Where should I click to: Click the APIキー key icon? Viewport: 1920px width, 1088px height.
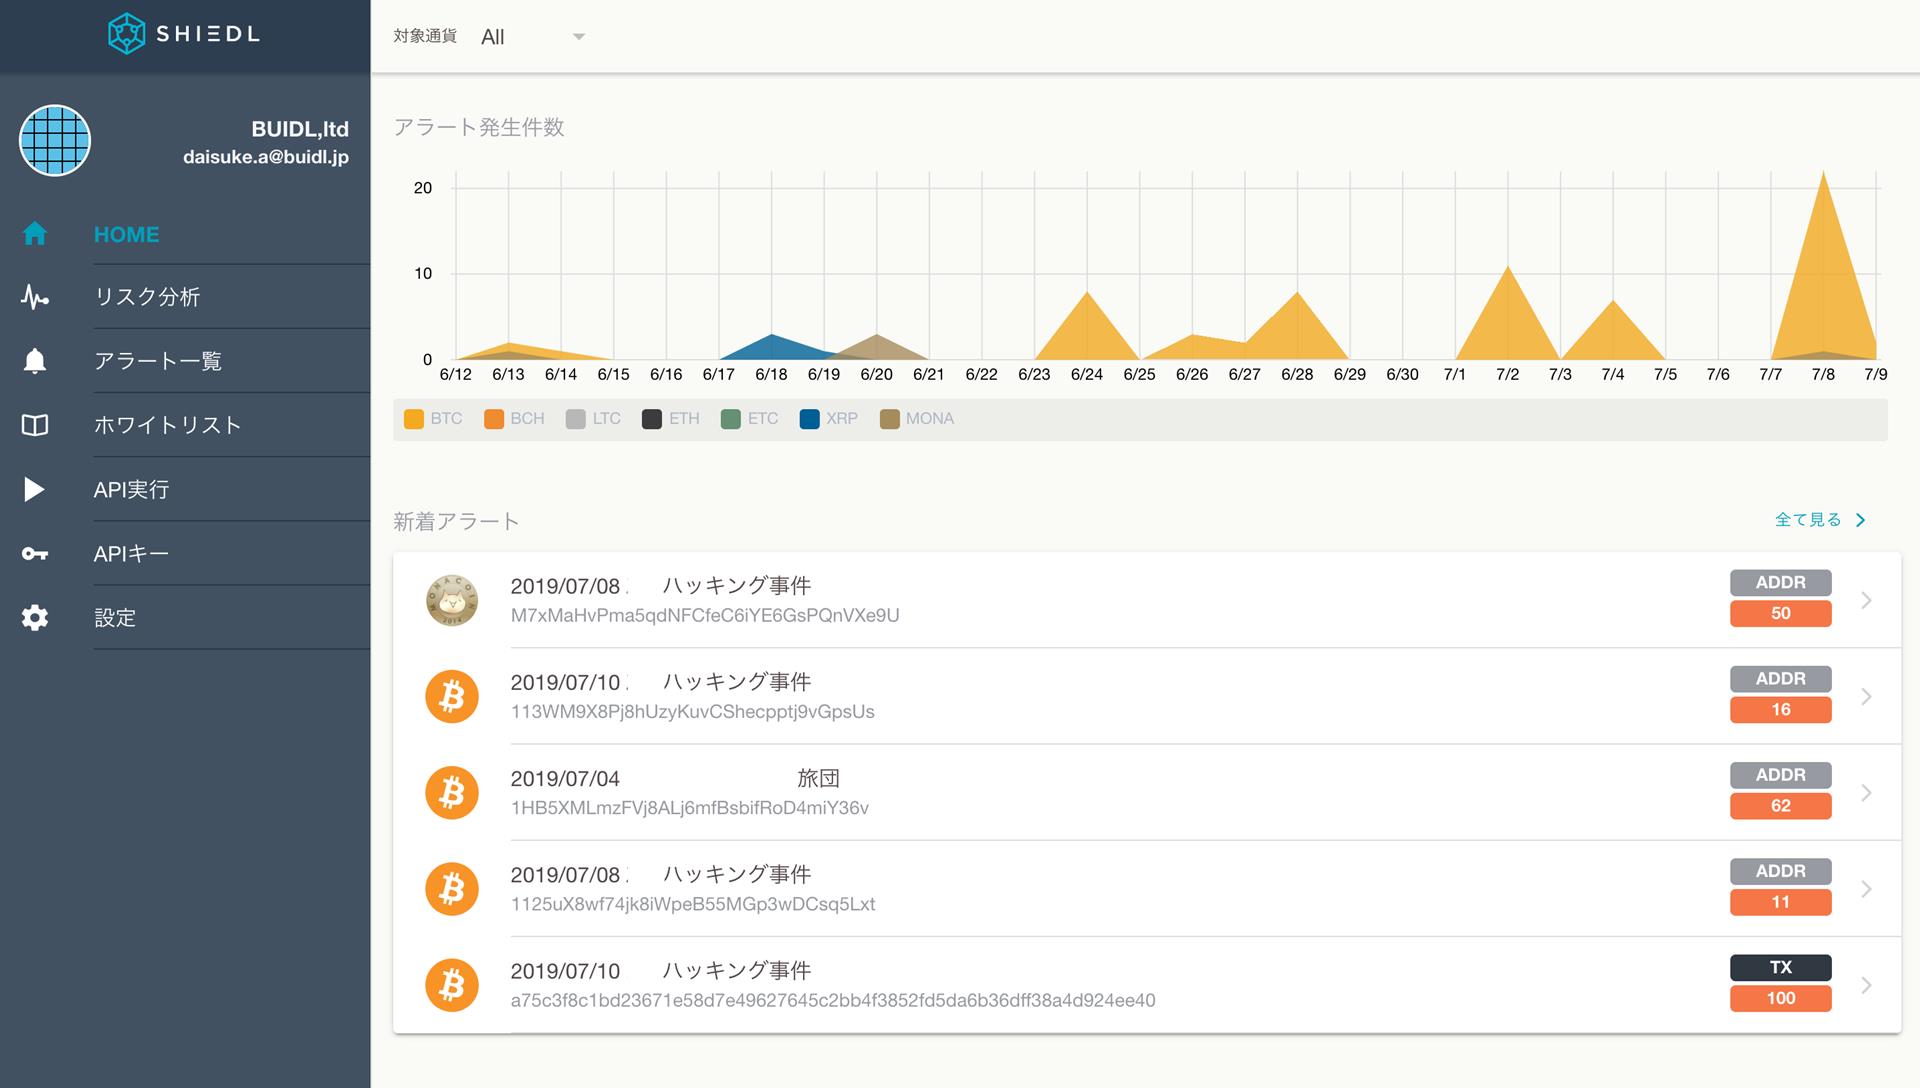[x=35, y=554]
